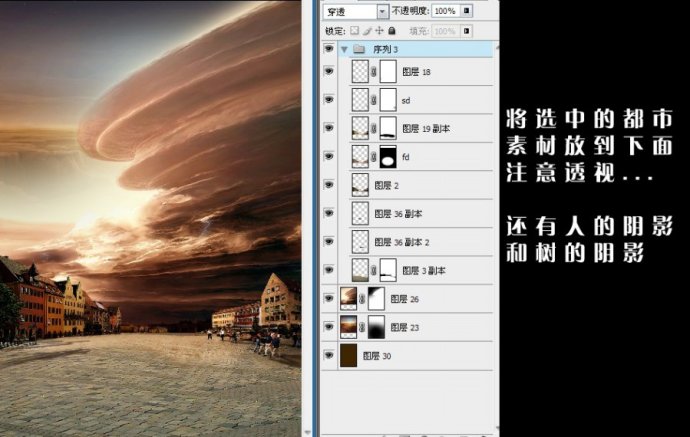Hide 图层 36 副本 layer

pos(329,213)
